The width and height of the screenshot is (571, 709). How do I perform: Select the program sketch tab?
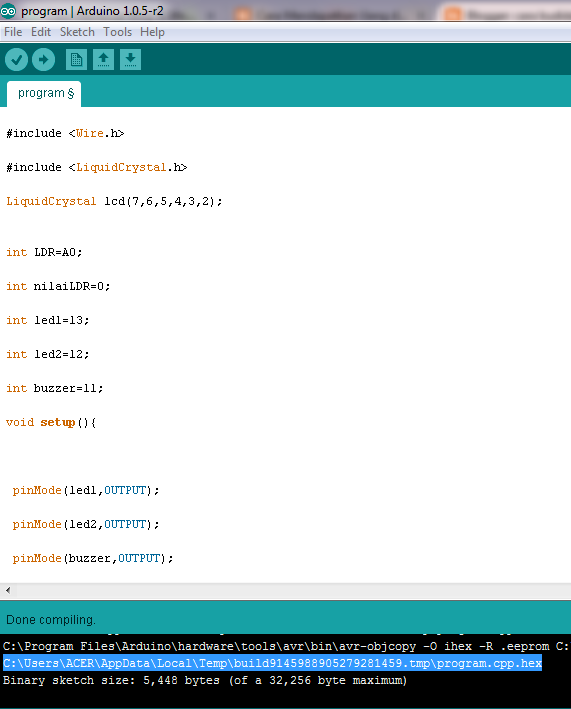pyautogui.click(x=44, y=94)
